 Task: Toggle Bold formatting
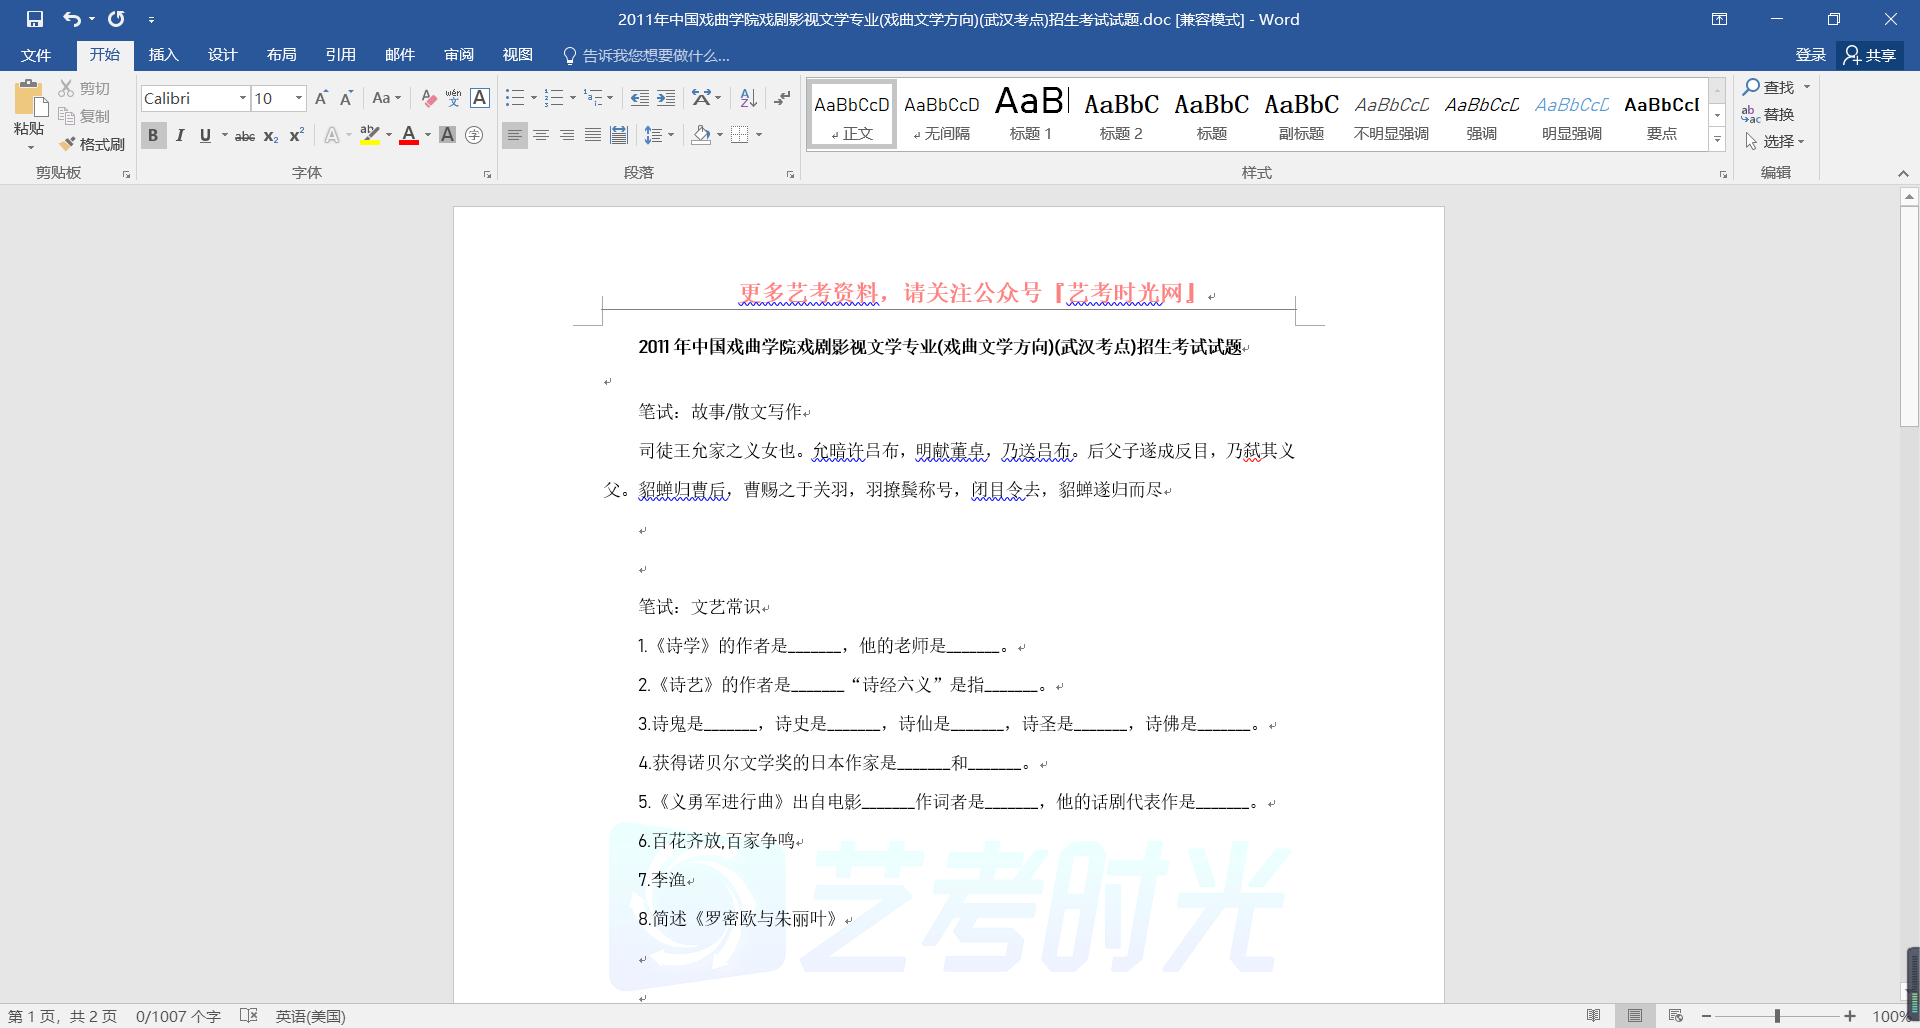coord(153,135)
